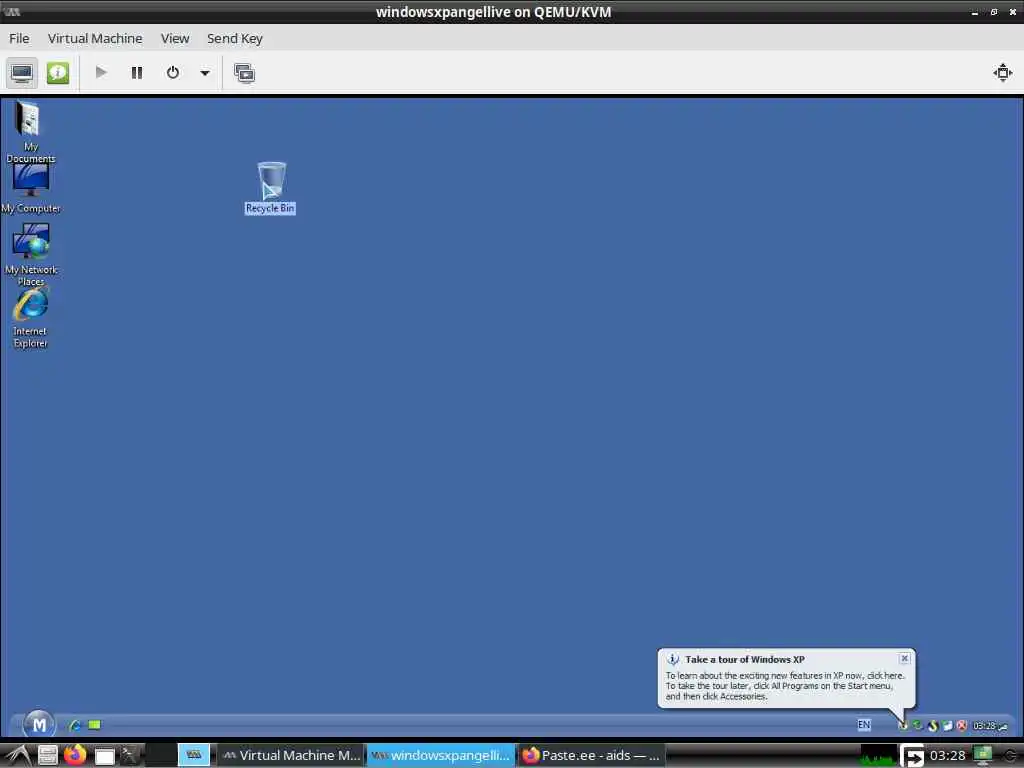Switch the viewer to fullscreen
This screenshot has height=768, width=1024.
pyautogui.click(x=1002, y=72)
